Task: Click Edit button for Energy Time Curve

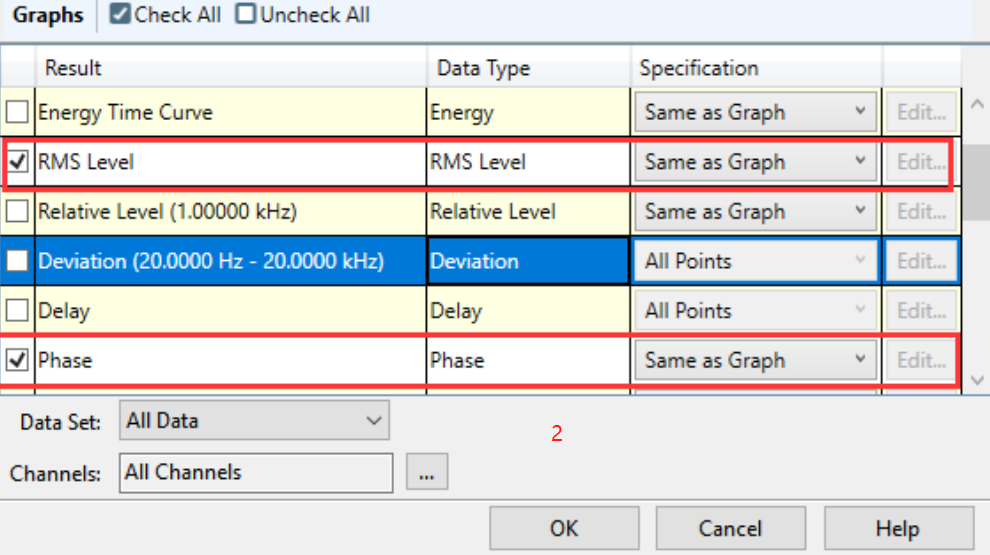Action: click(x=921, y=112)
